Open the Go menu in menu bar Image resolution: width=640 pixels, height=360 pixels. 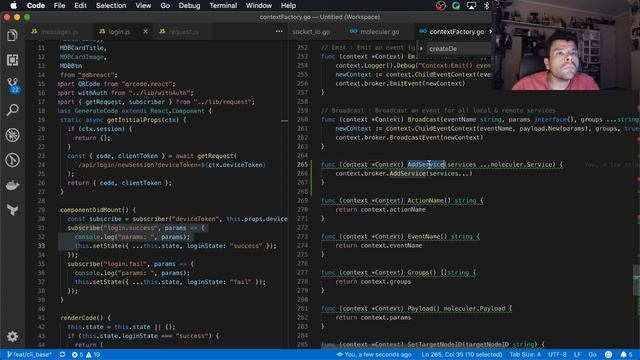point(165,6)
